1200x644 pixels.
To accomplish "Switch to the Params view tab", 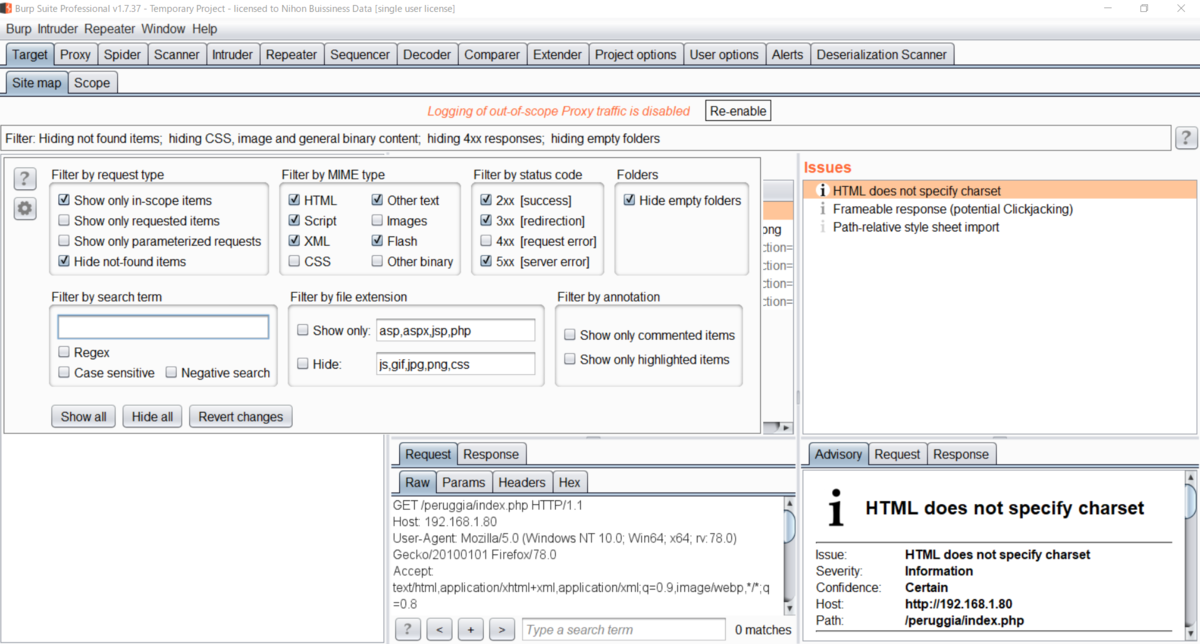I will click(x=464, y=482).
